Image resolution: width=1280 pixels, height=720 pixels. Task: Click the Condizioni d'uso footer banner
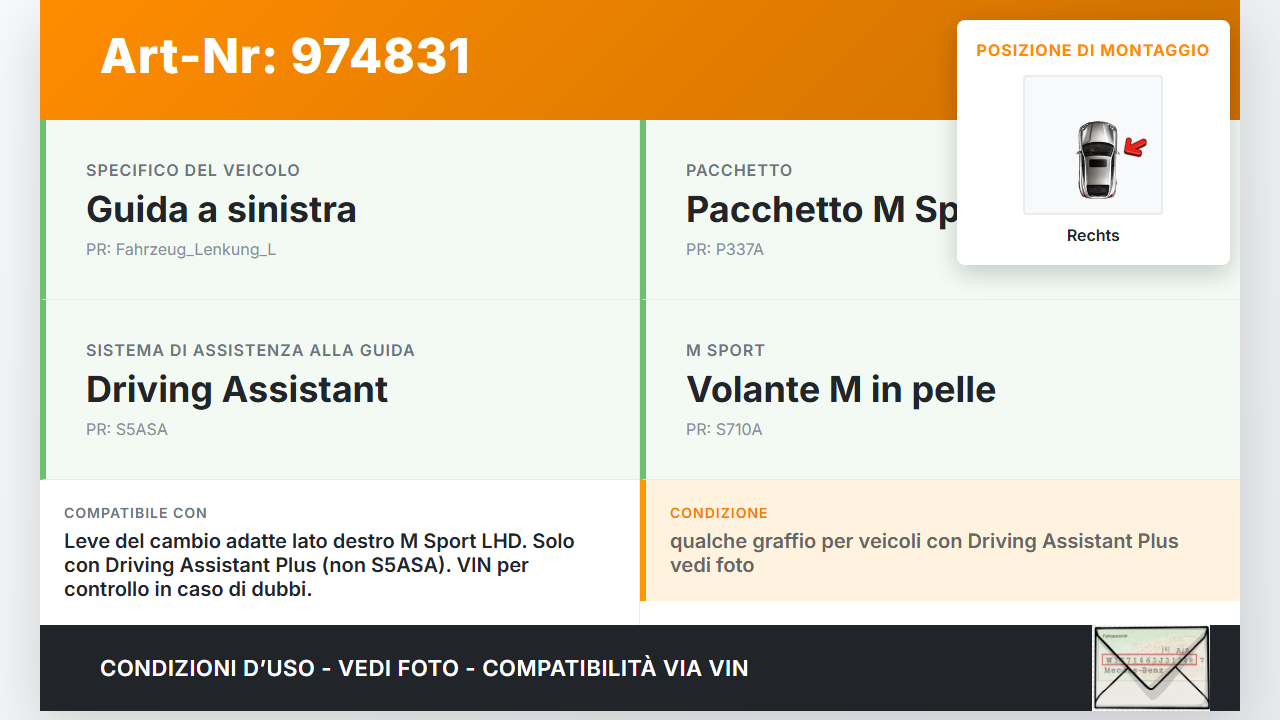[x=424, y=668]
